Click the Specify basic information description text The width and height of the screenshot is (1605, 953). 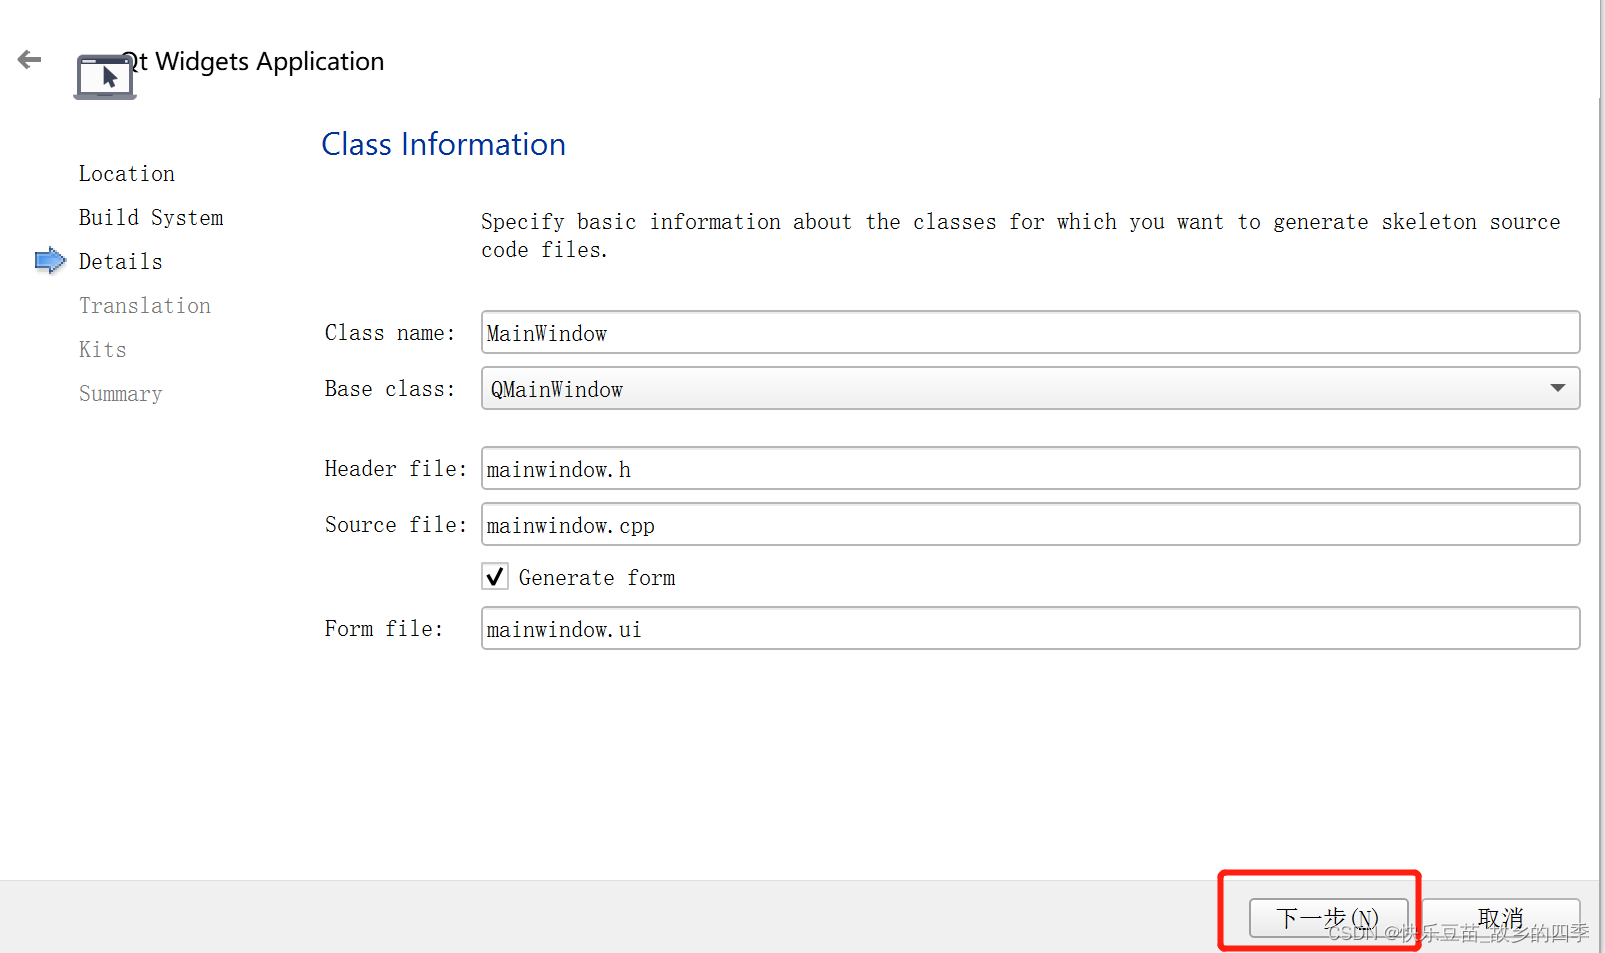(1020, 236)
